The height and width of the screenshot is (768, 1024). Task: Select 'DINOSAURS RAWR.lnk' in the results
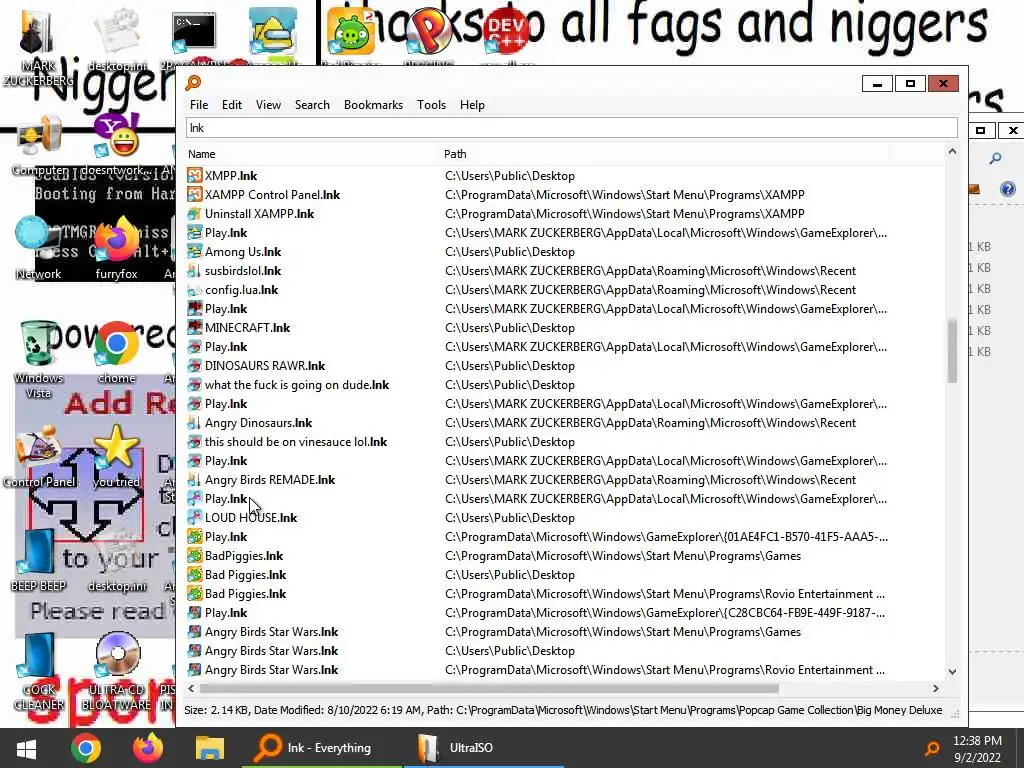(265, 366)
